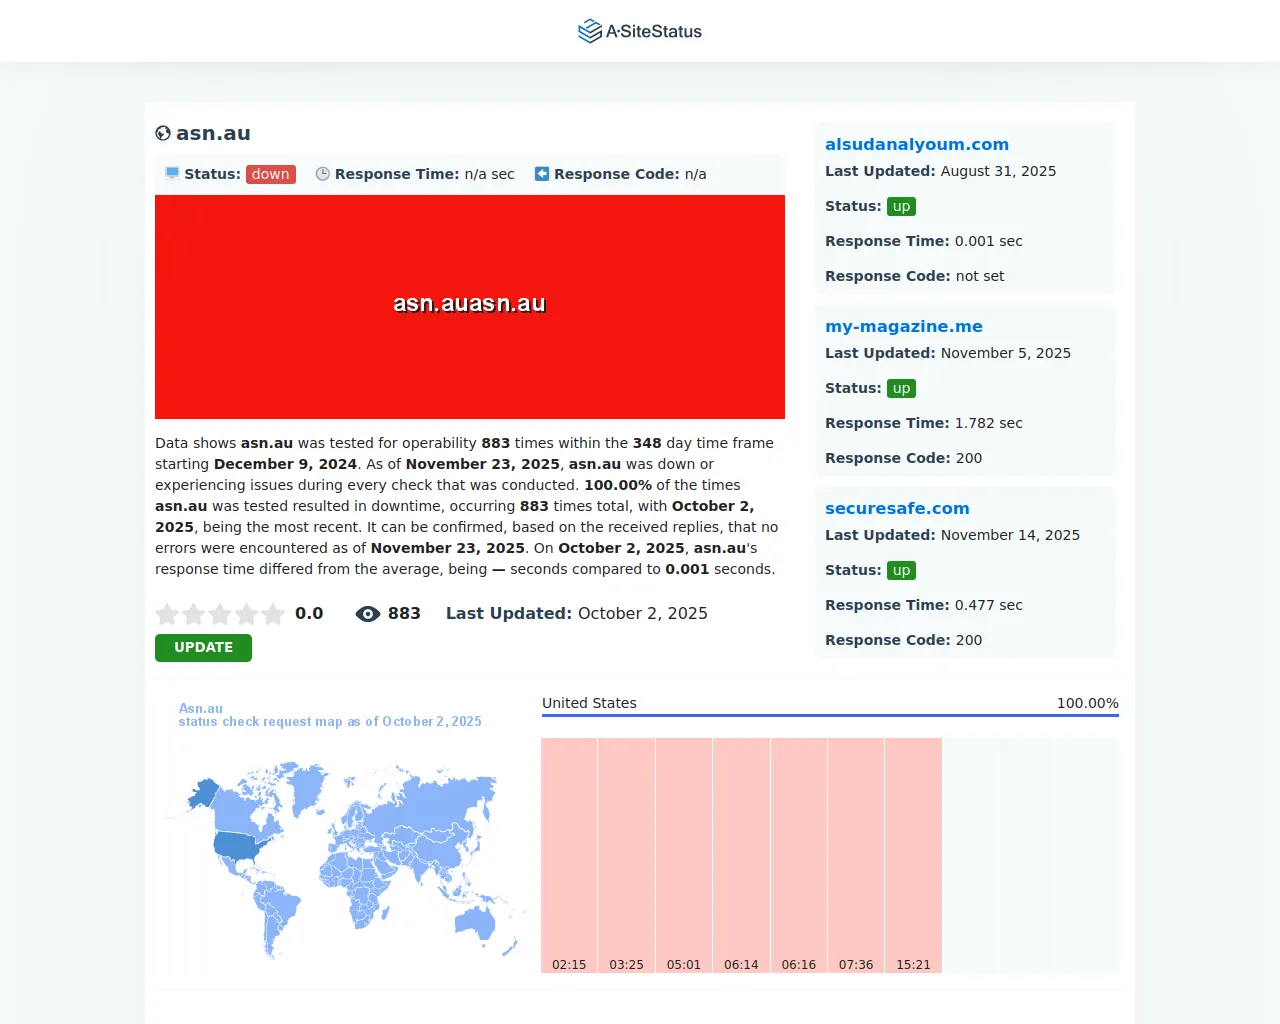Click the globe icon beside asn.au
Viewport: 1280px width, 1024px height.
click(x=163, y=133)
